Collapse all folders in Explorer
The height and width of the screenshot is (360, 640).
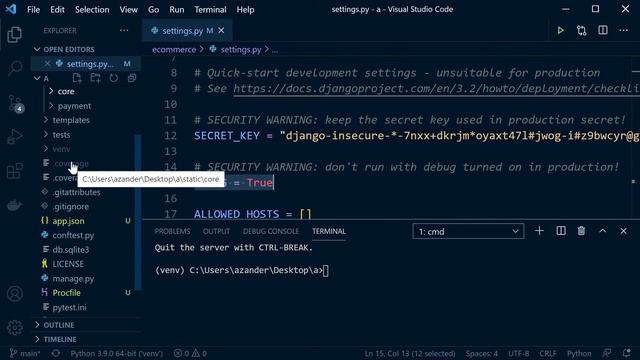click(132, 78)
